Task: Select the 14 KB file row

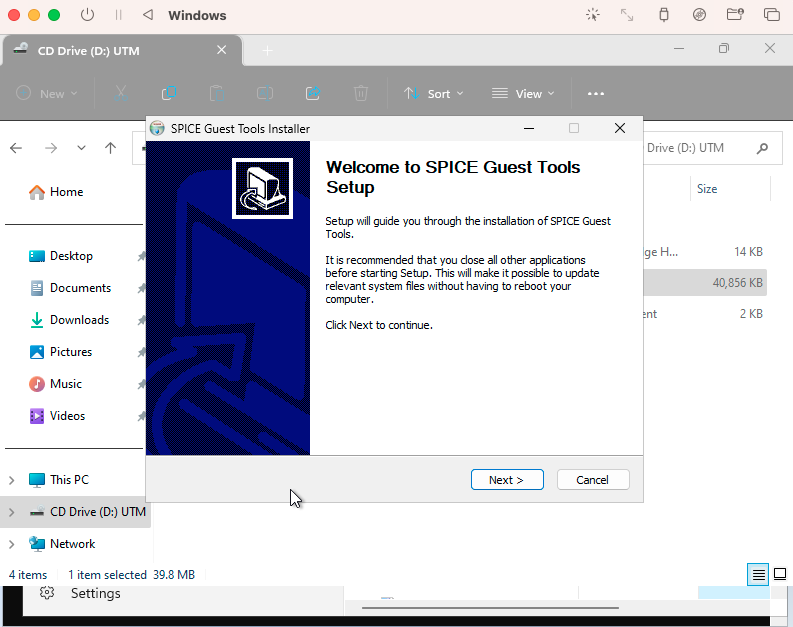Action: pyautogui.click(x=705, y=252)
